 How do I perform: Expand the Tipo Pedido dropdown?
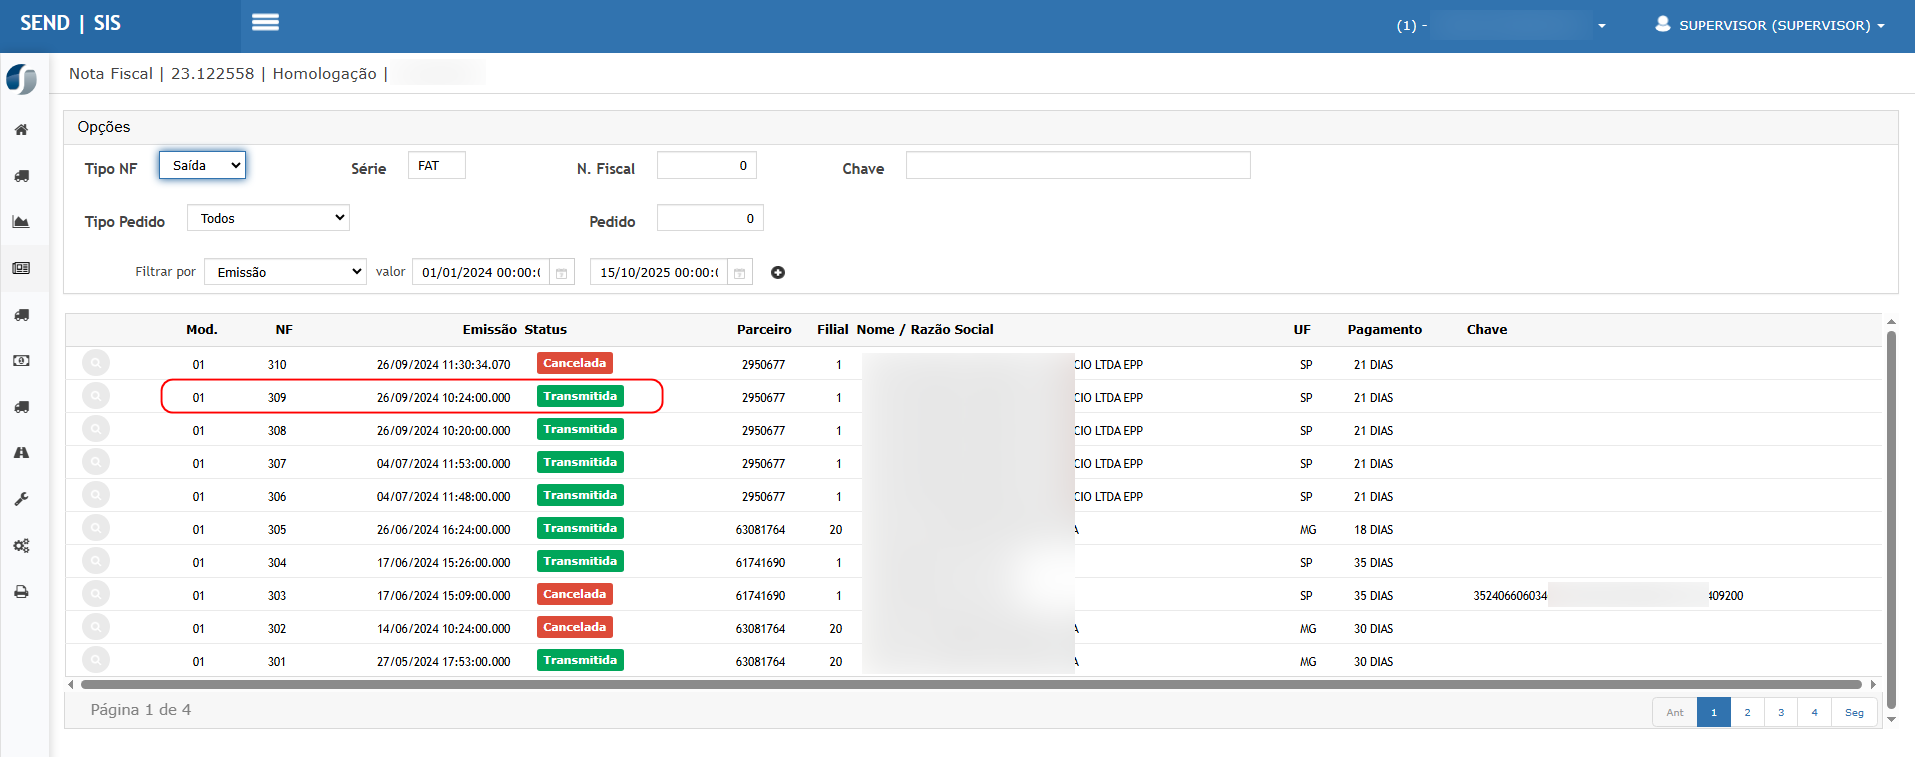(x=268, y=218)
